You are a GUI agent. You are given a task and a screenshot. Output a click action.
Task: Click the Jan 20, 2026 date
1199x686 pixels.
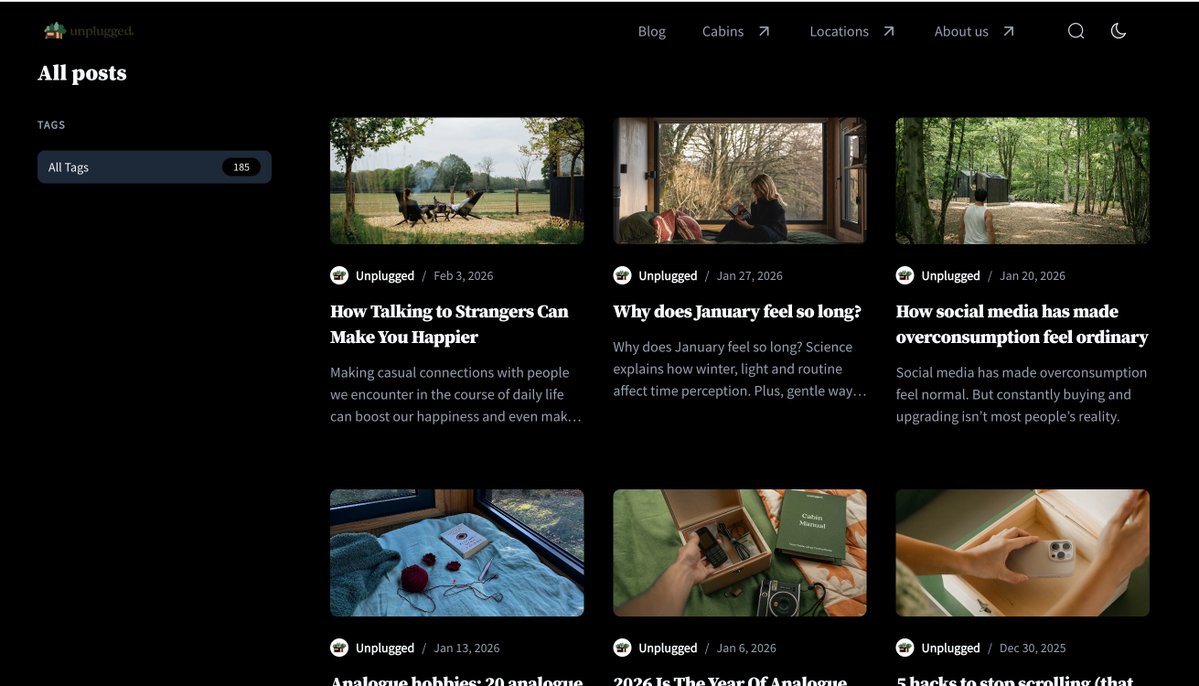(1032, 275)
